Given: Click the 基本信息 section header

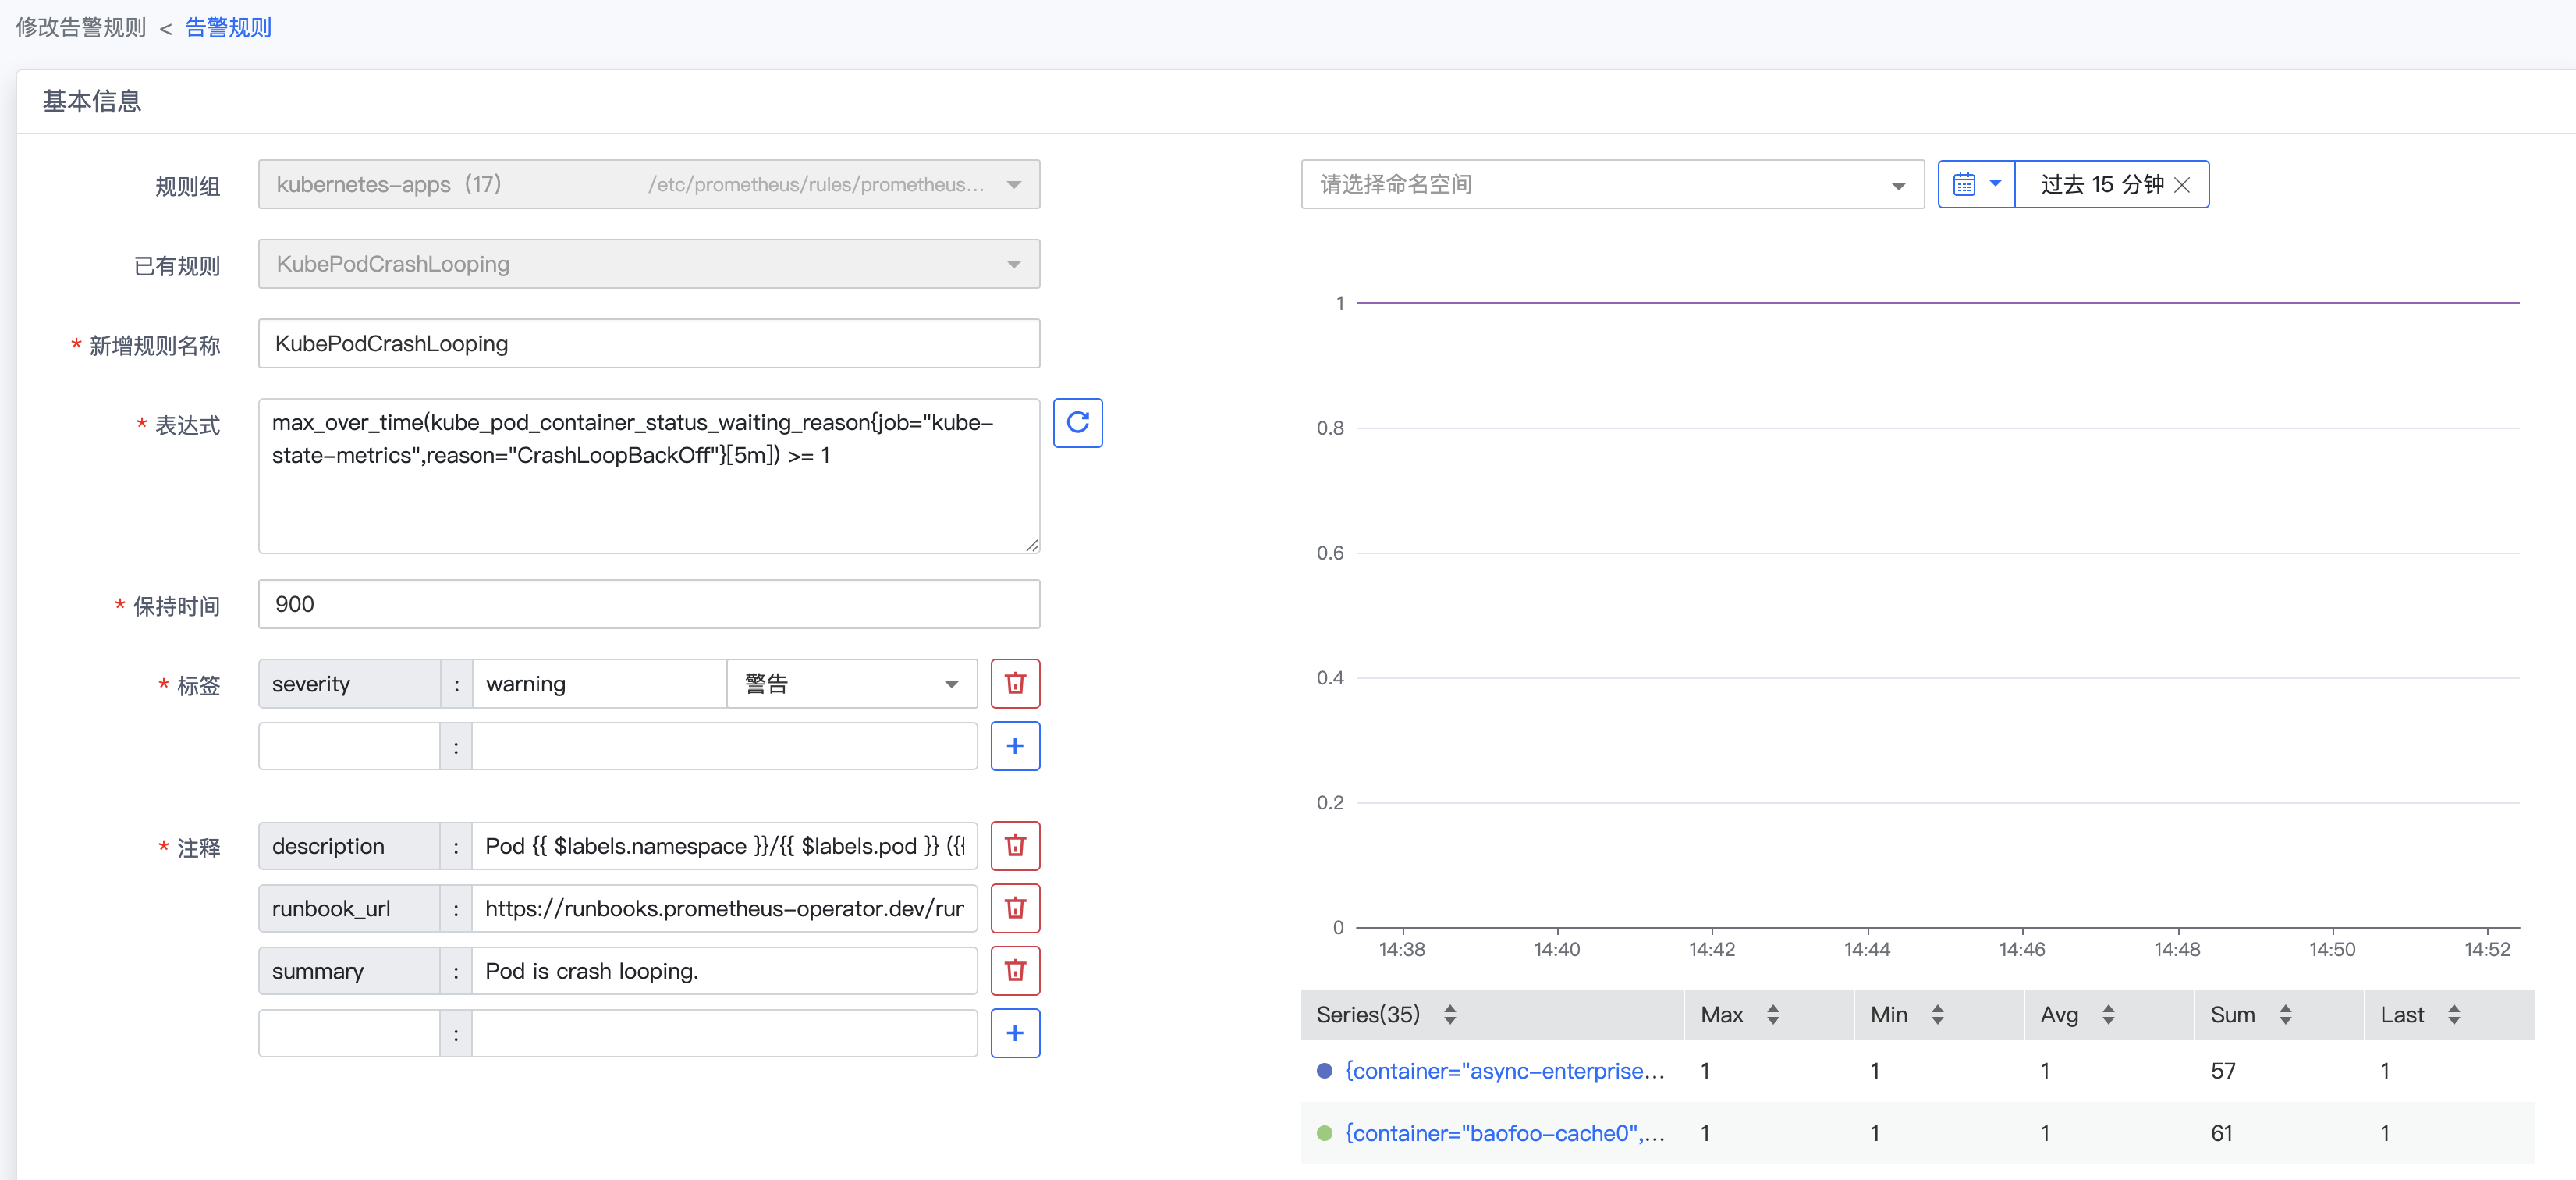Looking at the screenshot, I should 92,101.
